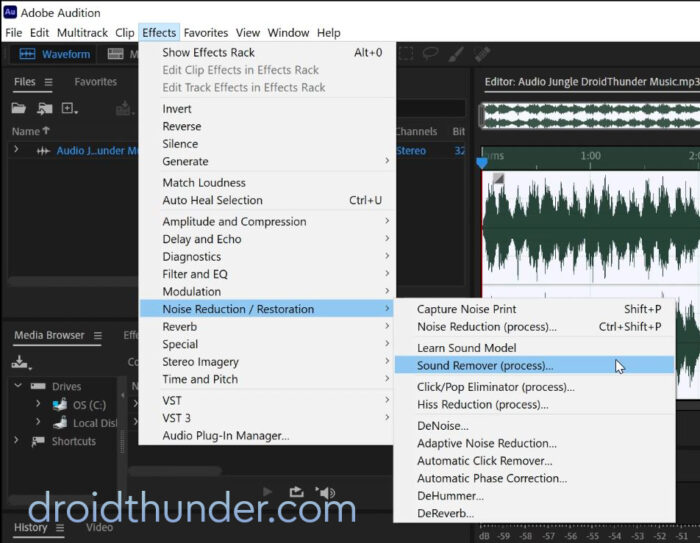The image size is (700, 543).
Task: Apply the Reverse effect
Action: point(267,126)
